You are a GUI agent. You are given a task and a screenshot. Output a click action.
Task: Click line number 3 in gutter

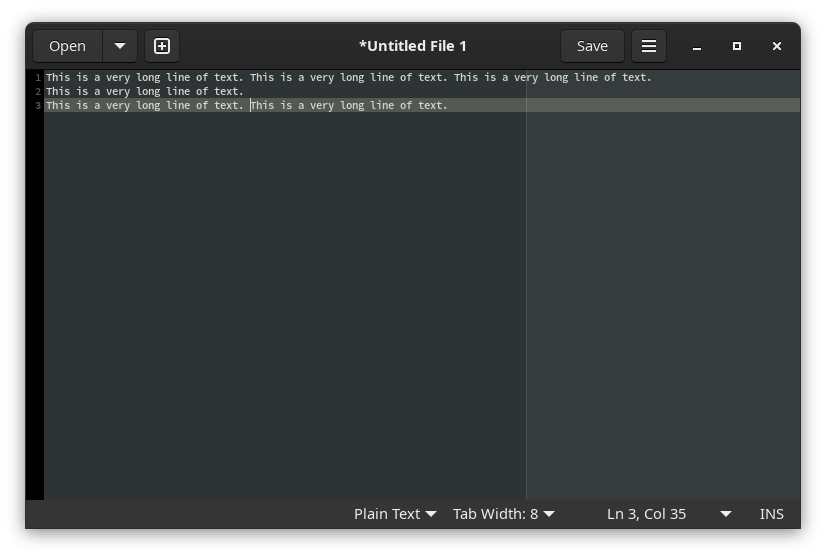pos(38,106)
